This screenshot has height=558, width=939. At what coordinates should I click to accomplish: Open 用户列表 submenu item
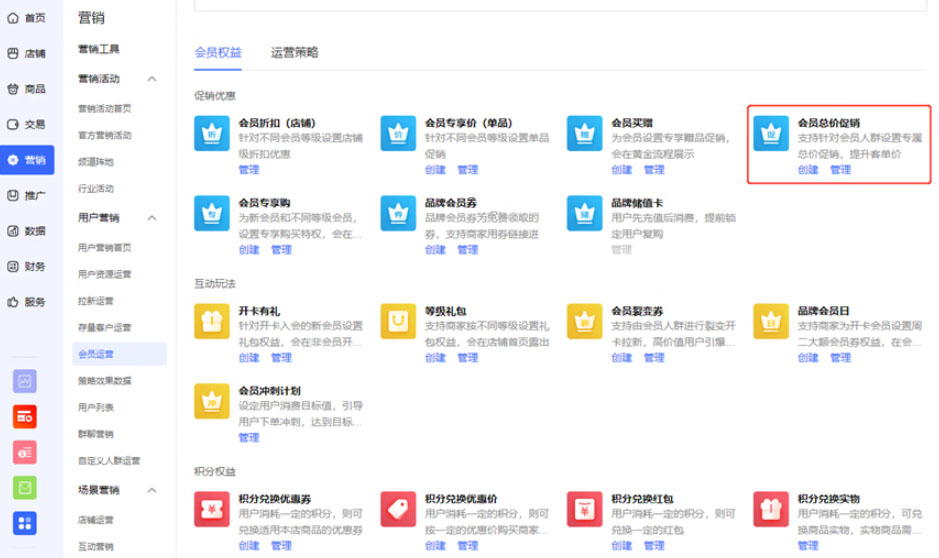96,407
